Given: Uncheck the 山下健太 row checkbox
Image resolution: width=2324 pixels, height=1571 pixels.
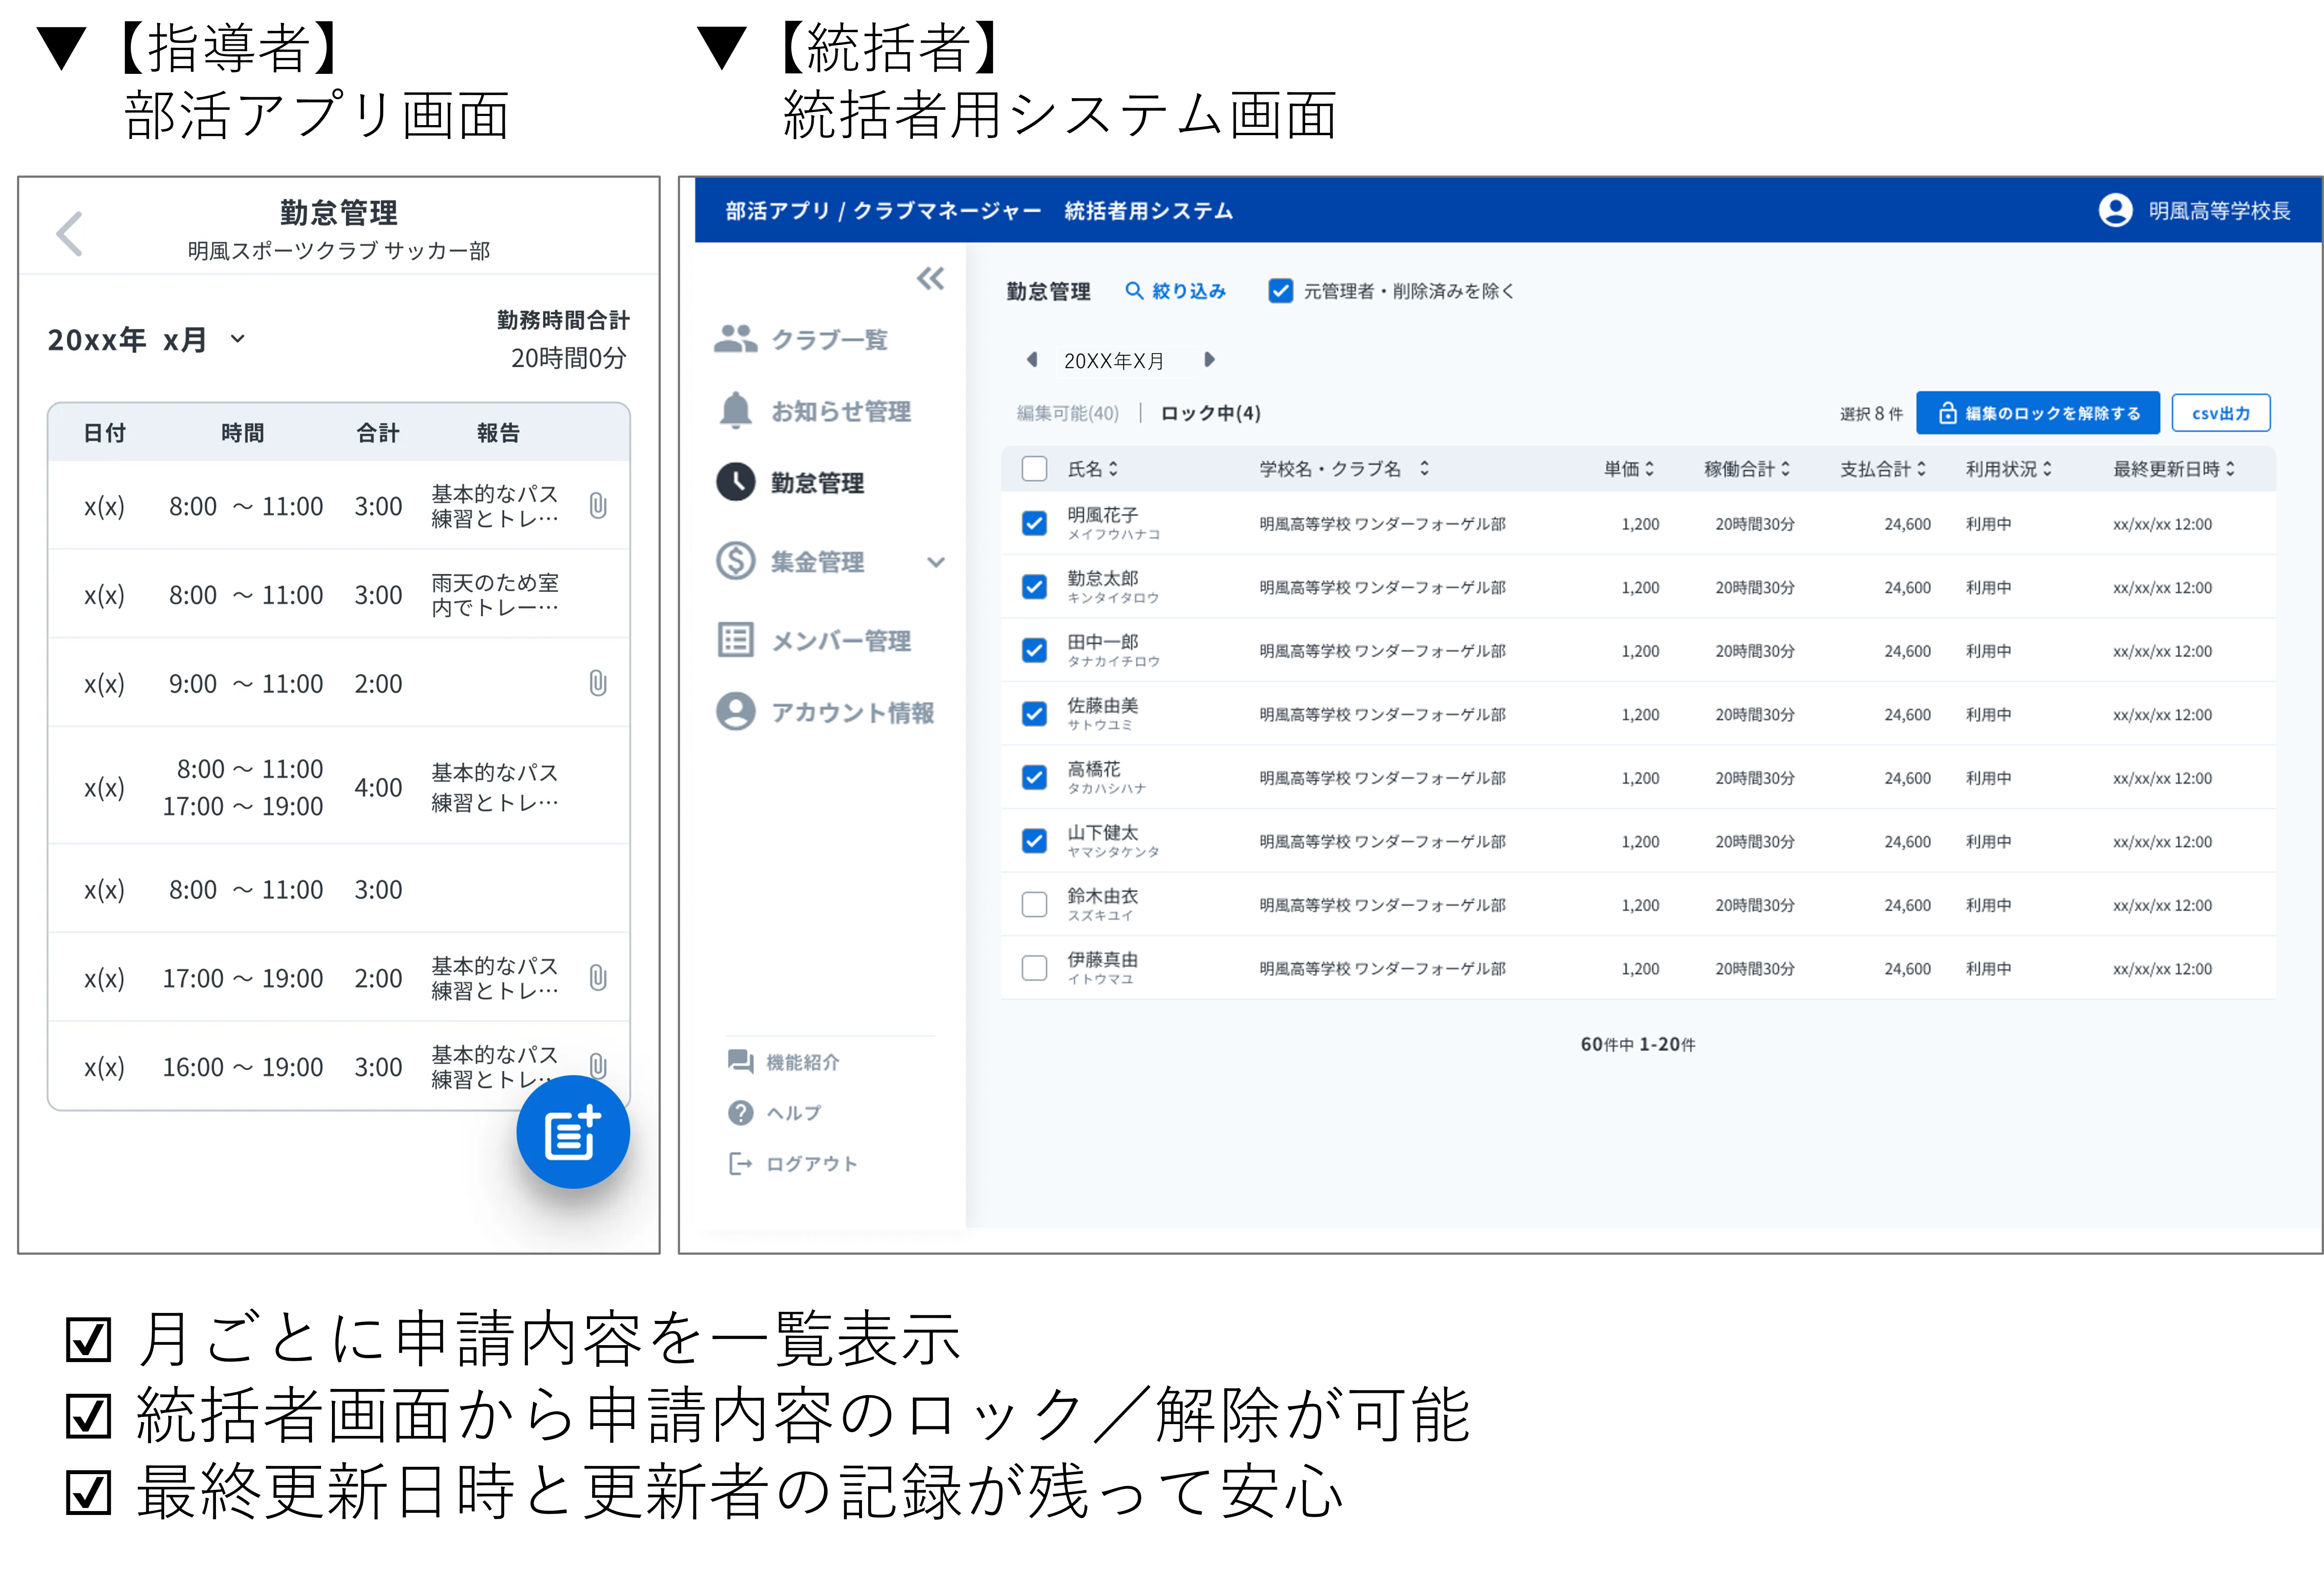Looking at the screenshot, I should [1034, 840].
